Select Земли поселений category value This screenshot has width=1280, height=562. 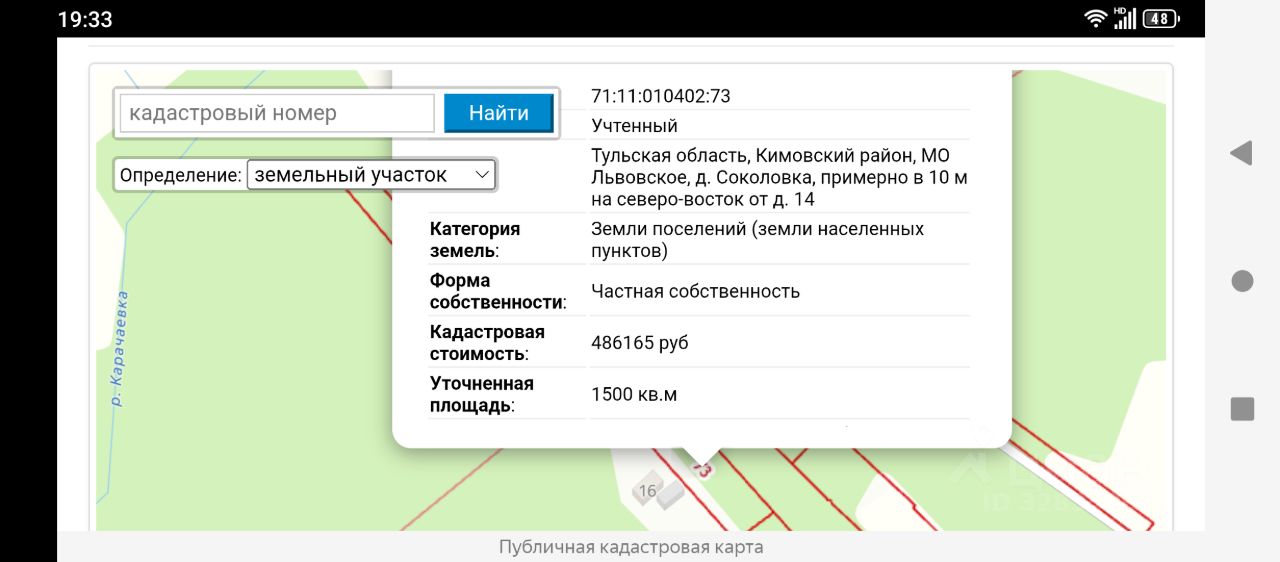click(757, 240)
